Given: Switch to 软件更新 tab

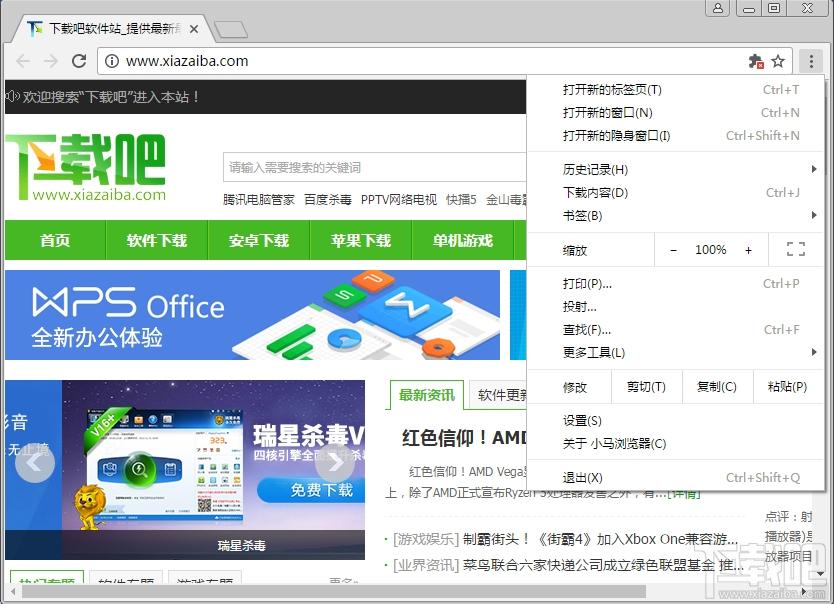Looking at the screenshot, I should coord(499,395).
